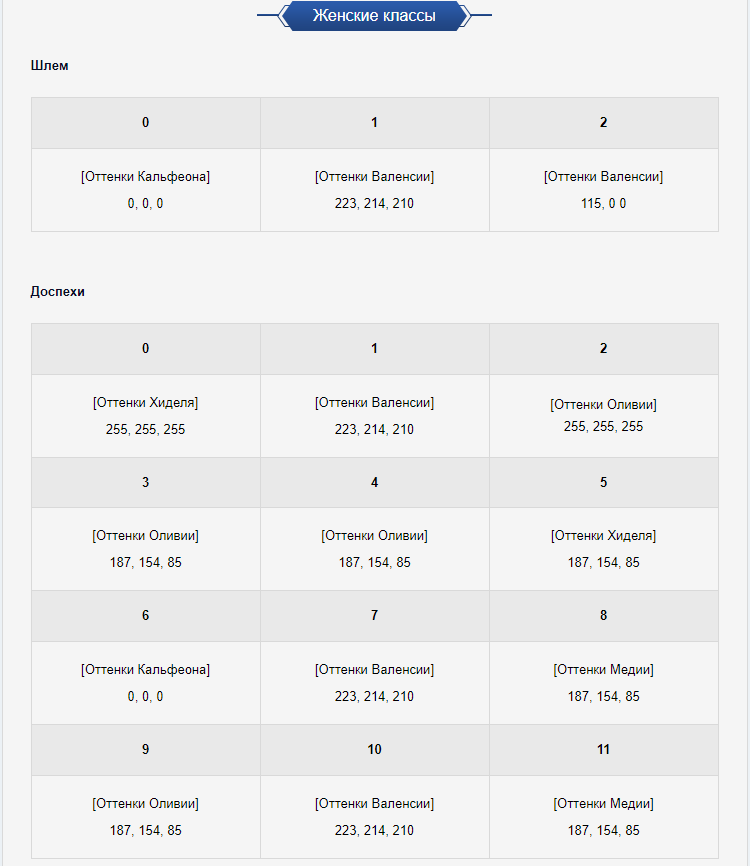
Task: Click armor header number 6
Action: tap(146, 616)
